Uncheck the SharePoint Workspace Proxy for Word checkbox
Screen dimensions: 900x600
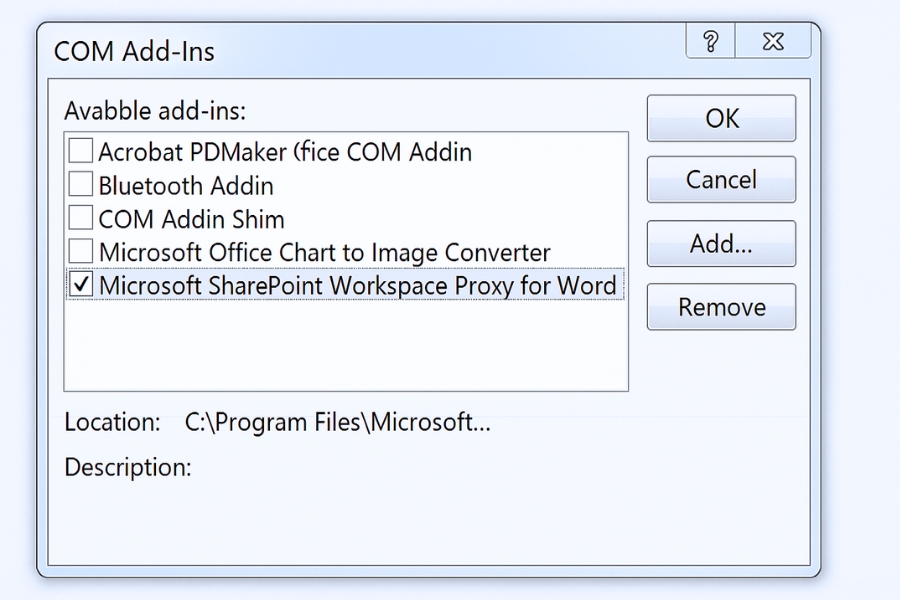pyautogui.click(x=80, y=285)
